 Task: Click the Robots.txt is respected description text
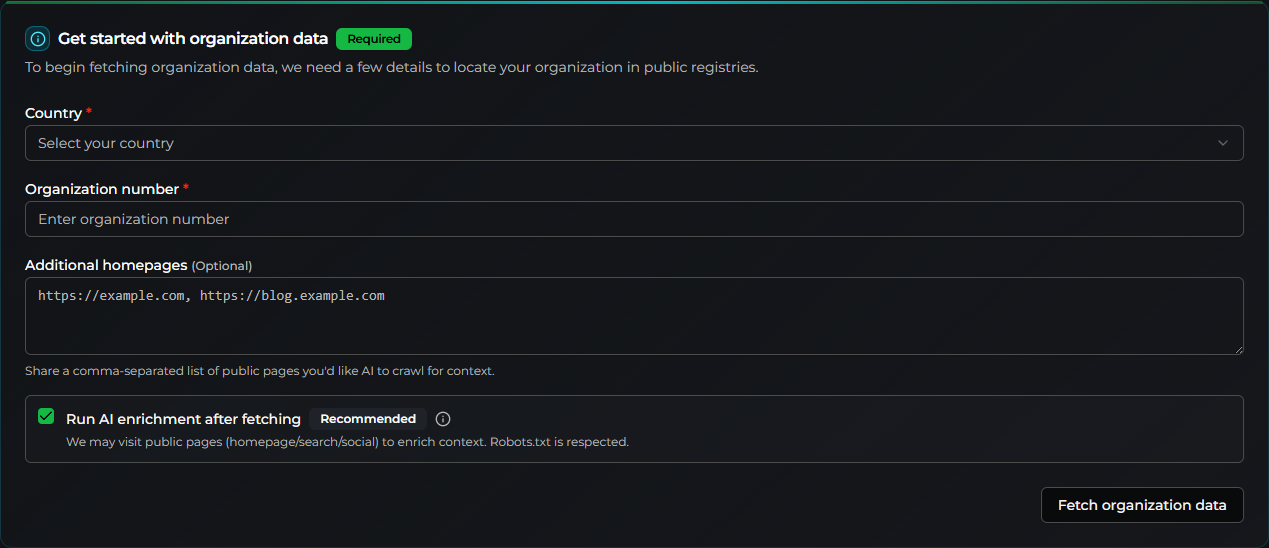tap(347, 441)
